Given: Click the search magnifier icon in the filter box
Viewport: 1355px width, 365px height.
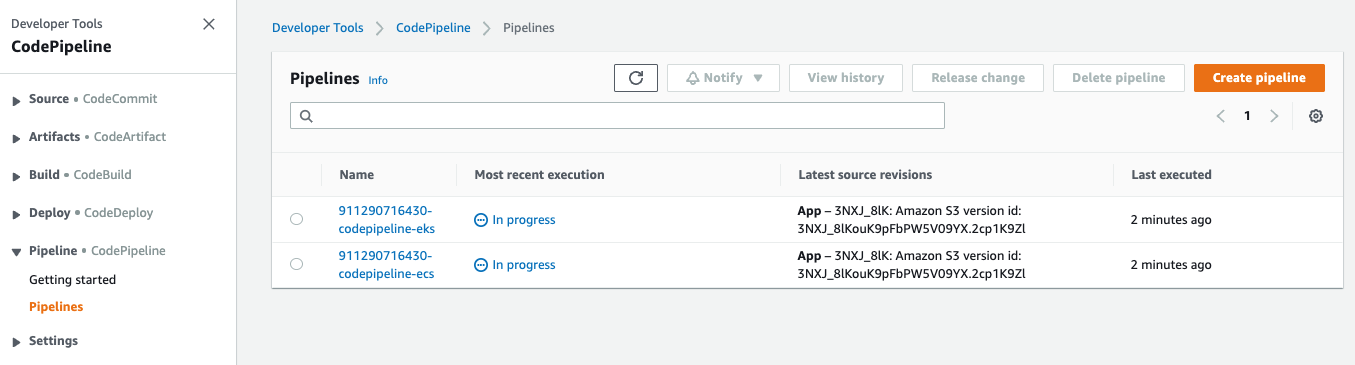Looking at the screenshot, I should pos(306,116).
